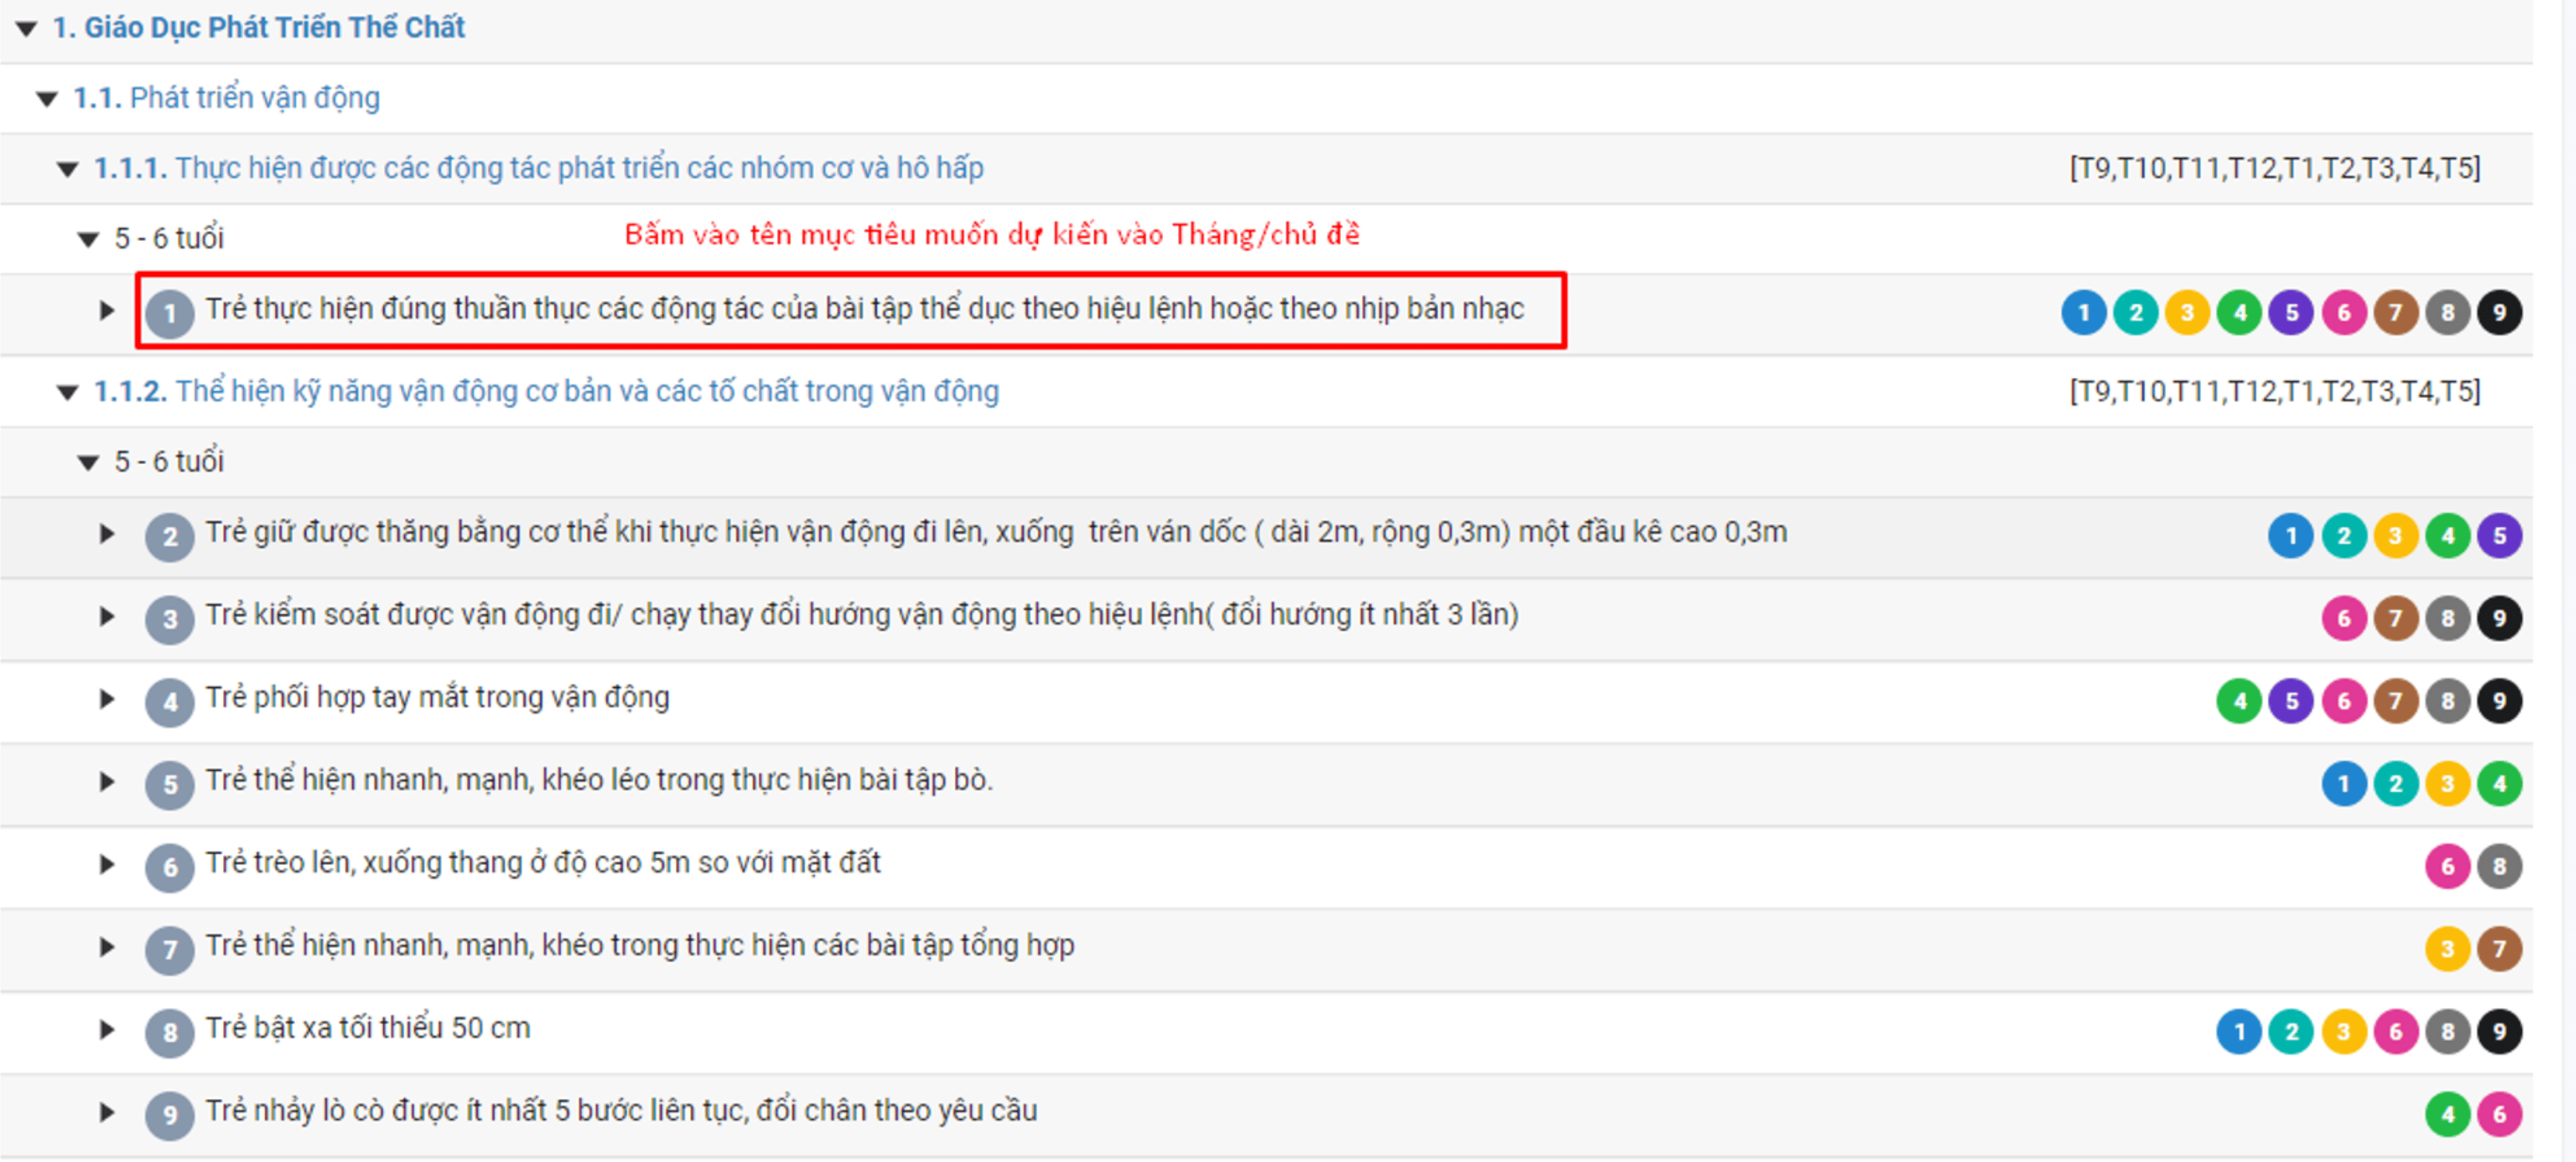Click teal badge 2 on 'Trẻ bật xa' row
This screenshot has height=1162, width=2576.
(2291, 1032)
